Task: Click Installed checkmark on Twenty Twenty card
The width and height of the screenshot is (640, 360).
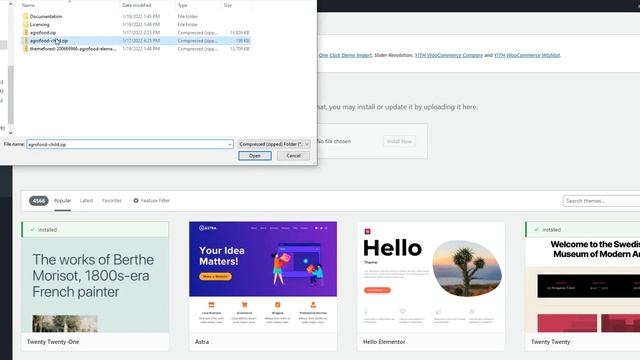Action: pos(537,230)
